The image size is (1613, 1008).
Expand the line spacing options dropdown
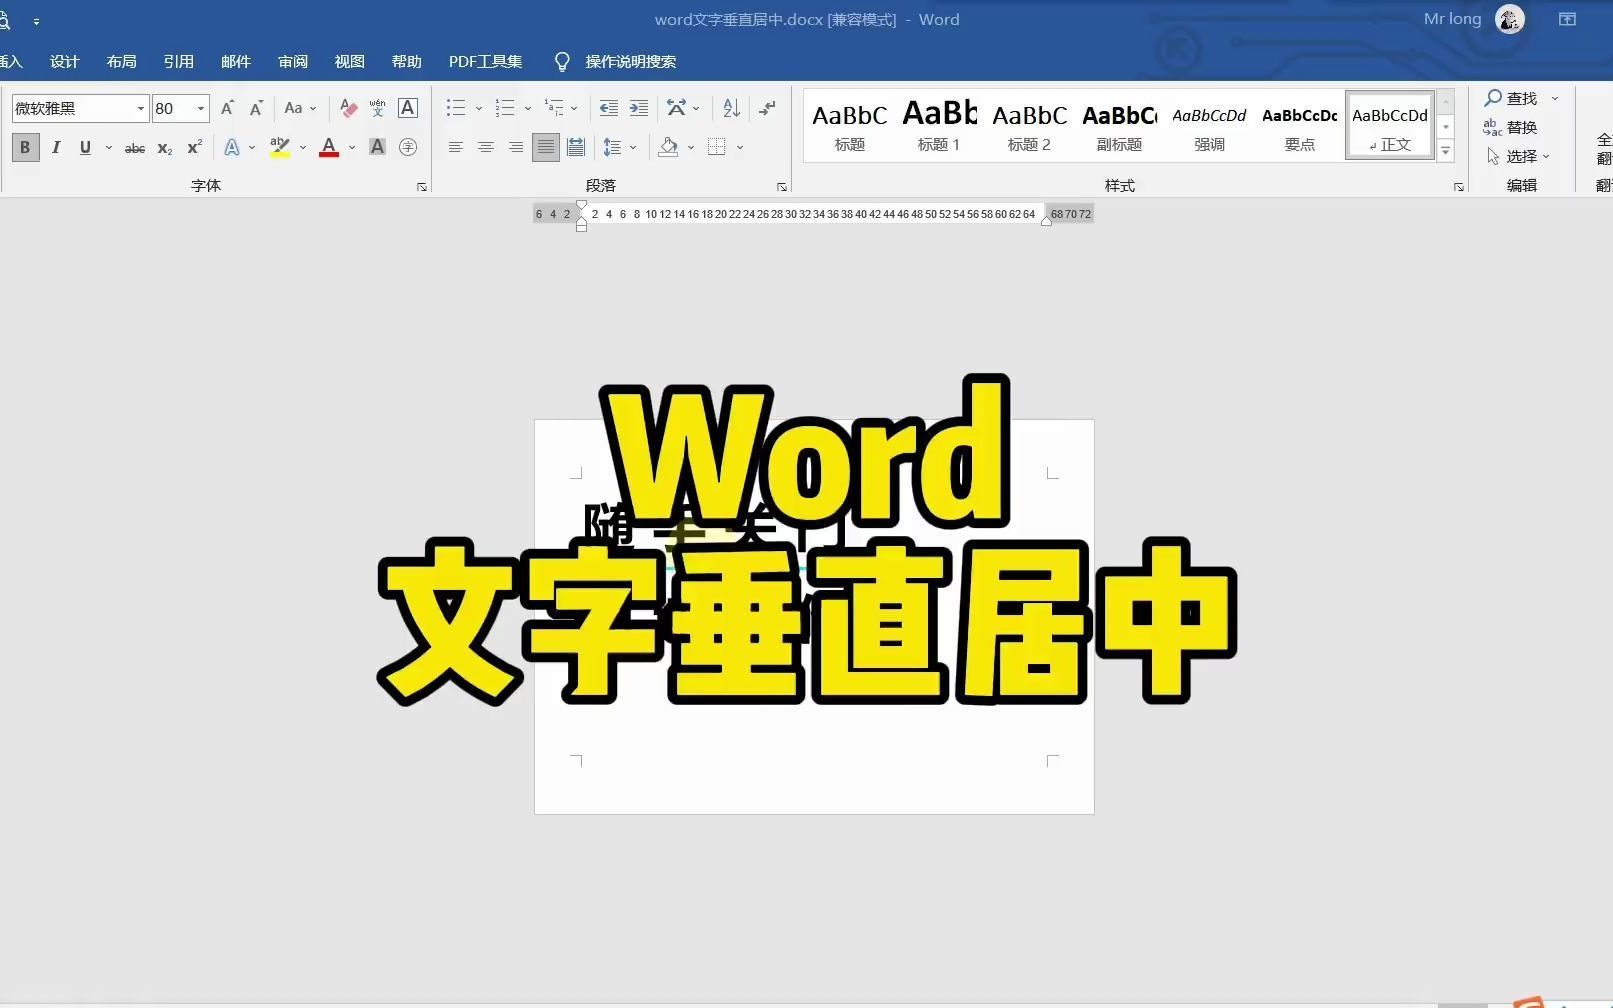[x=632, y=147]
